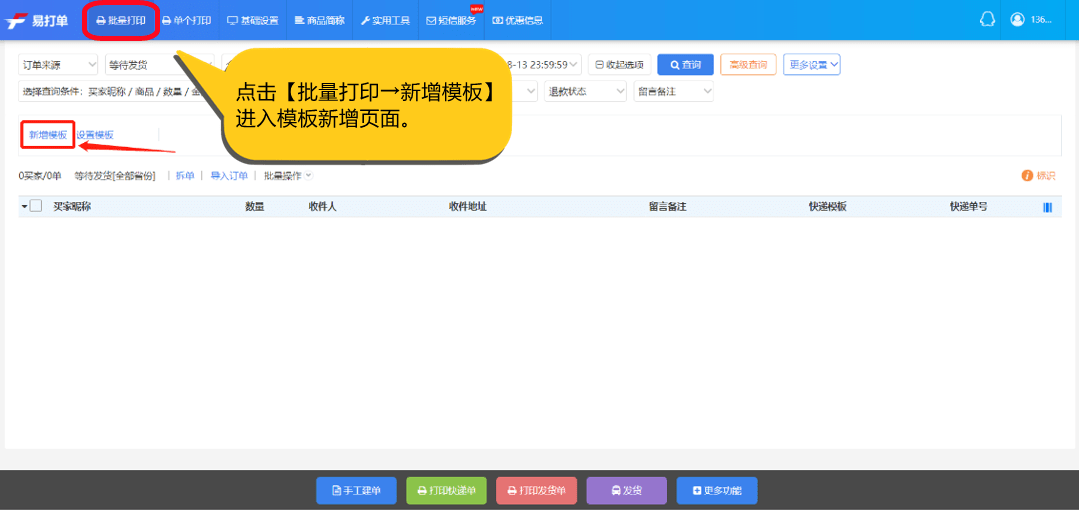Open the 更多设置 dropdown

pyautogui.click(x=811, y=65)
